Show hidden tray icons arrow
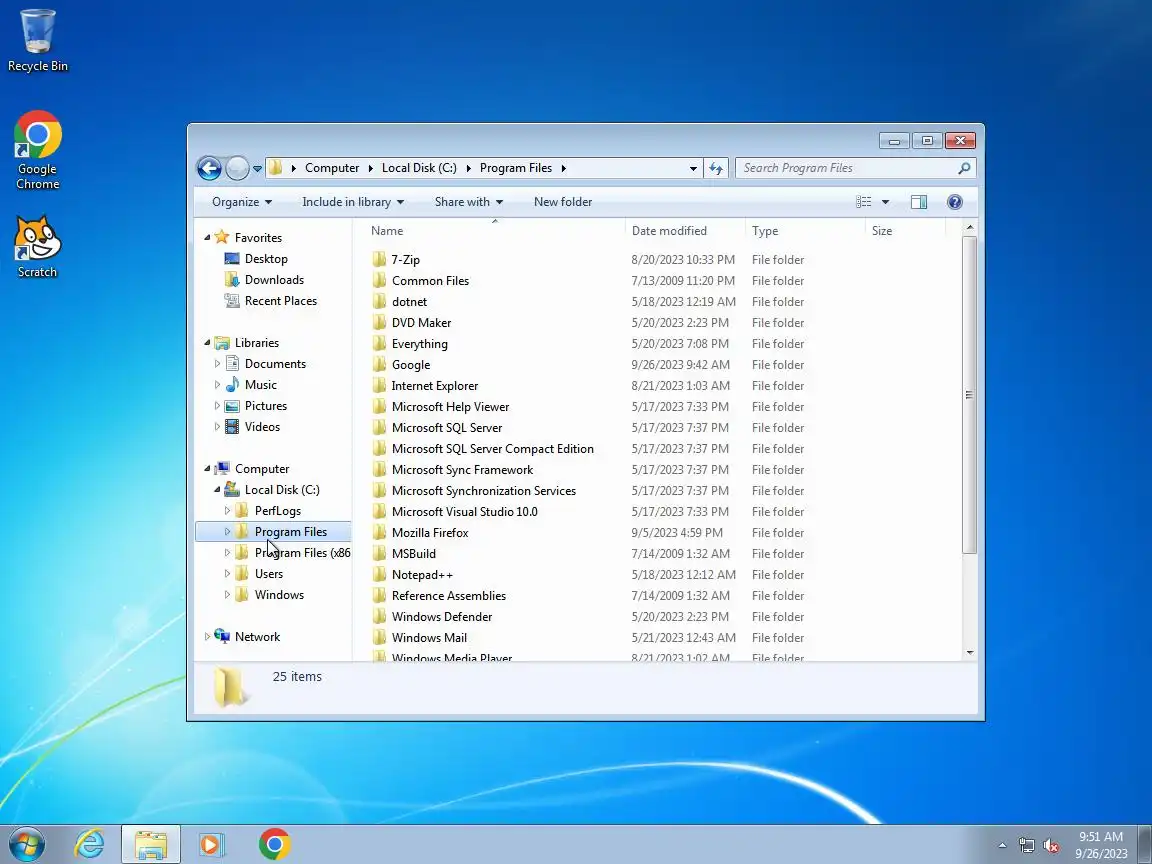This screenshot has width=1152, height=864. [1002, 846]
